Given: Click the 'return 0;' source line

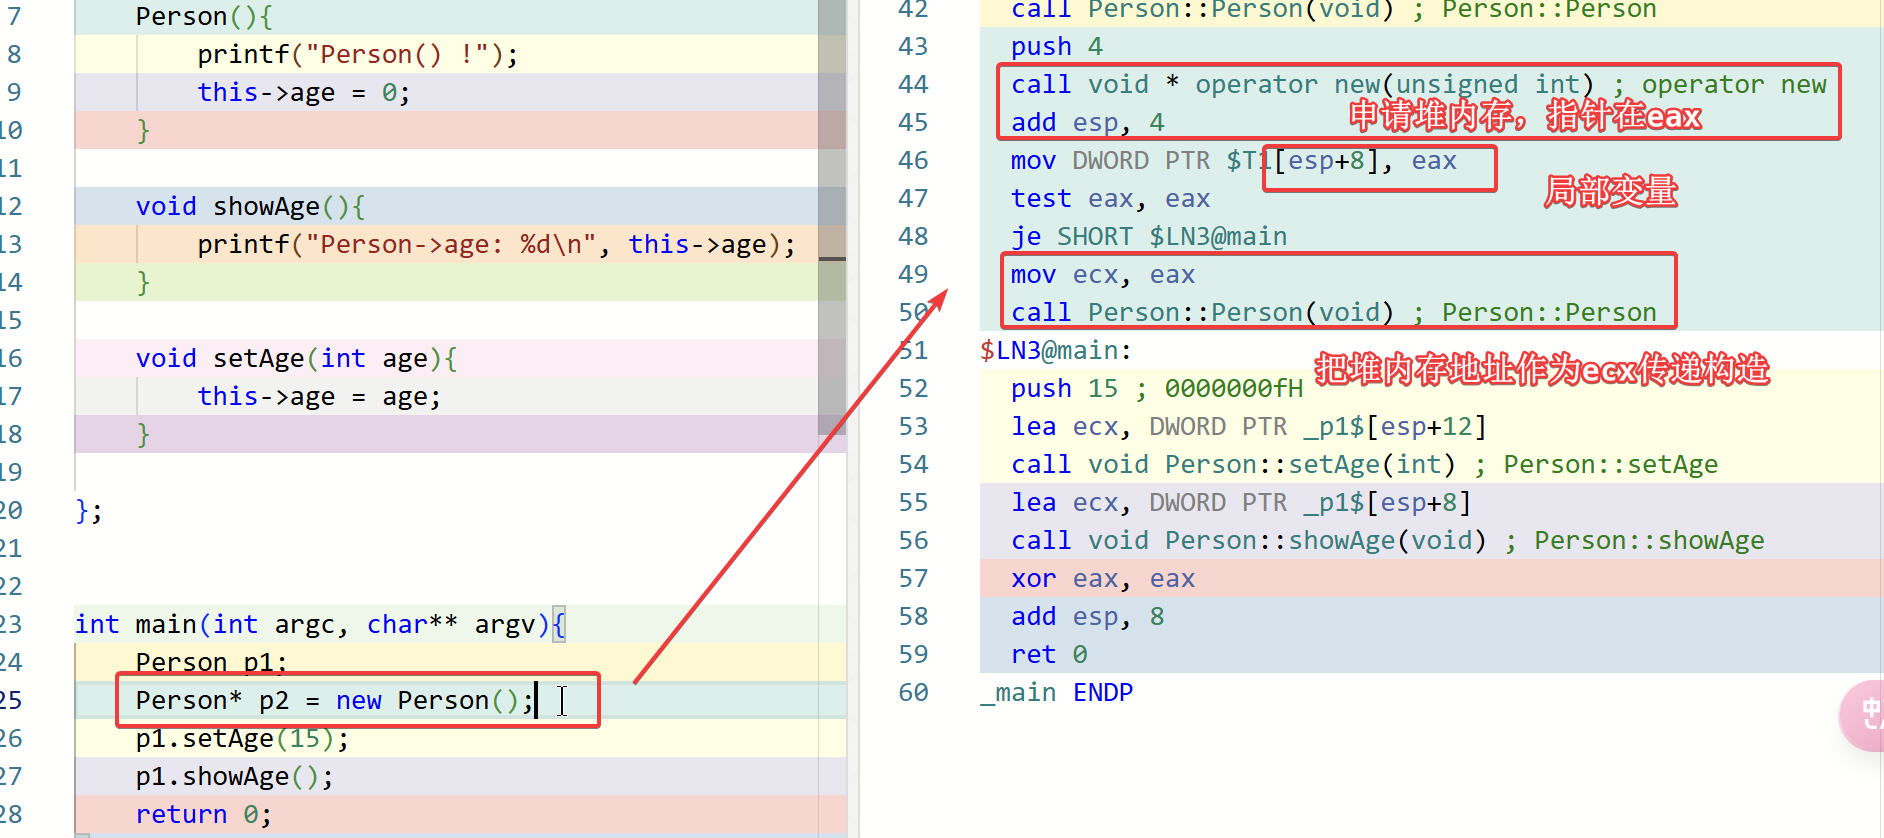Looking at the screenshot, I should [203, 815].
